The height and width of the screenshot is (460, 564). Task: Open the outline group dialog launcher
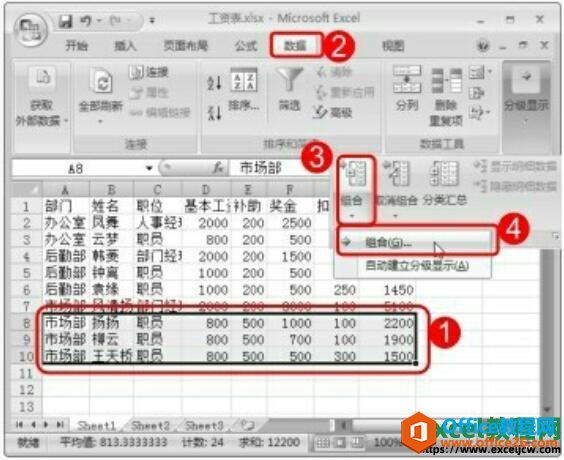coord(556,236)
